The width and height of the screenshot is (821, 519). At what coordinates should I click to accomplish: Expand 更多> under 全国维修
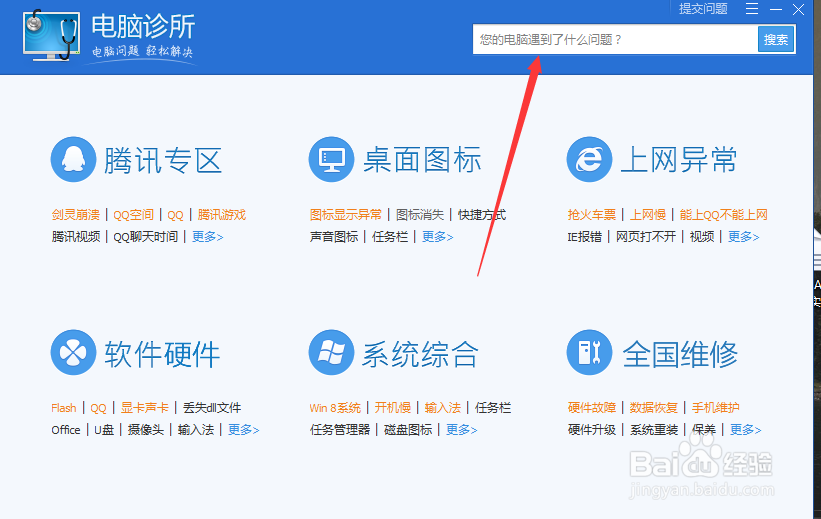pos(746,430)
